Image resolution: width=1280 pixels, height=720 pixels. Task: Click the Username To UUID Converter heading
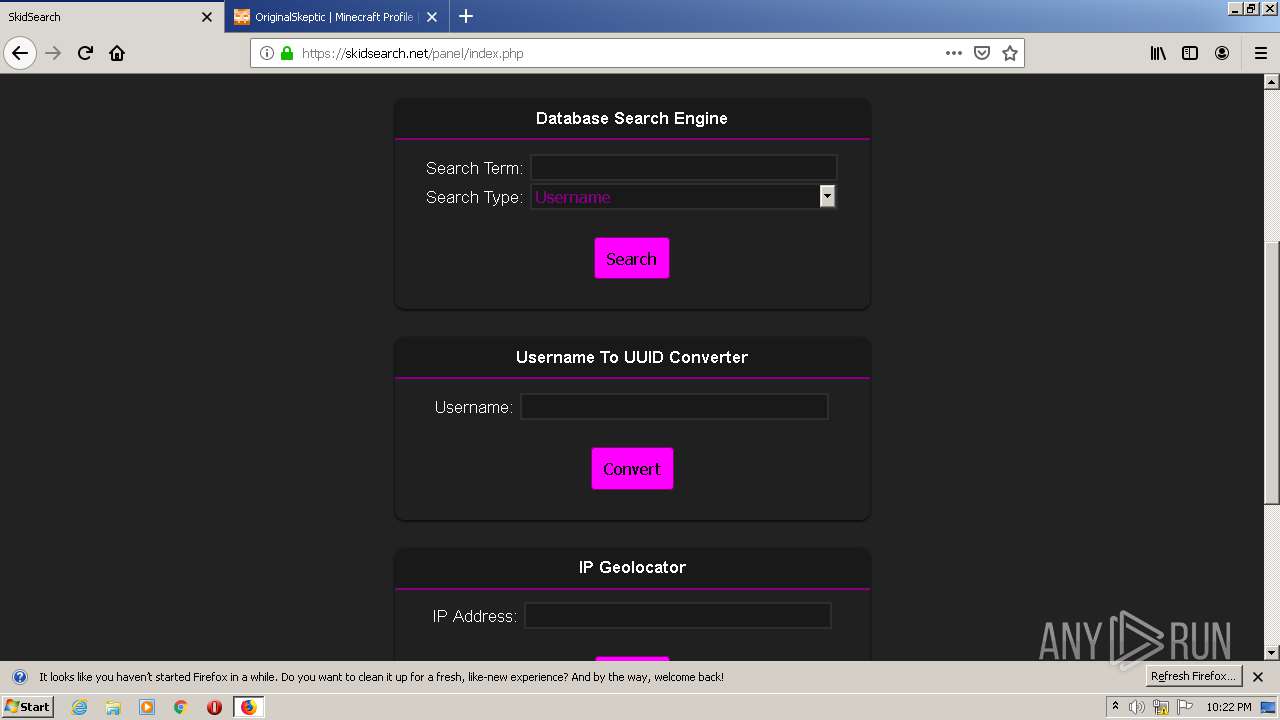pos(632,357)
